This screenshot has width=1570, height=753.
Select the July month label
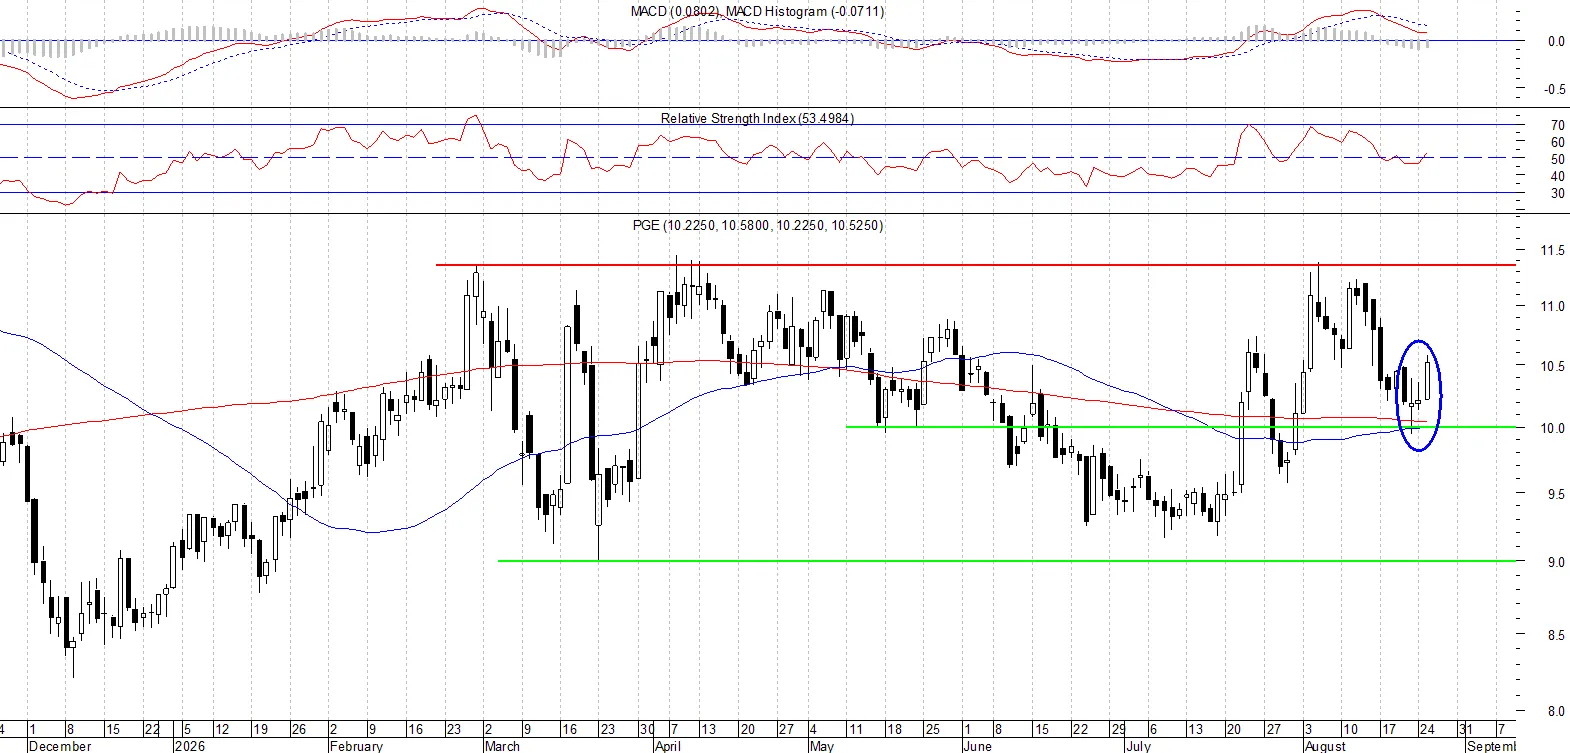coord(1138,746)
